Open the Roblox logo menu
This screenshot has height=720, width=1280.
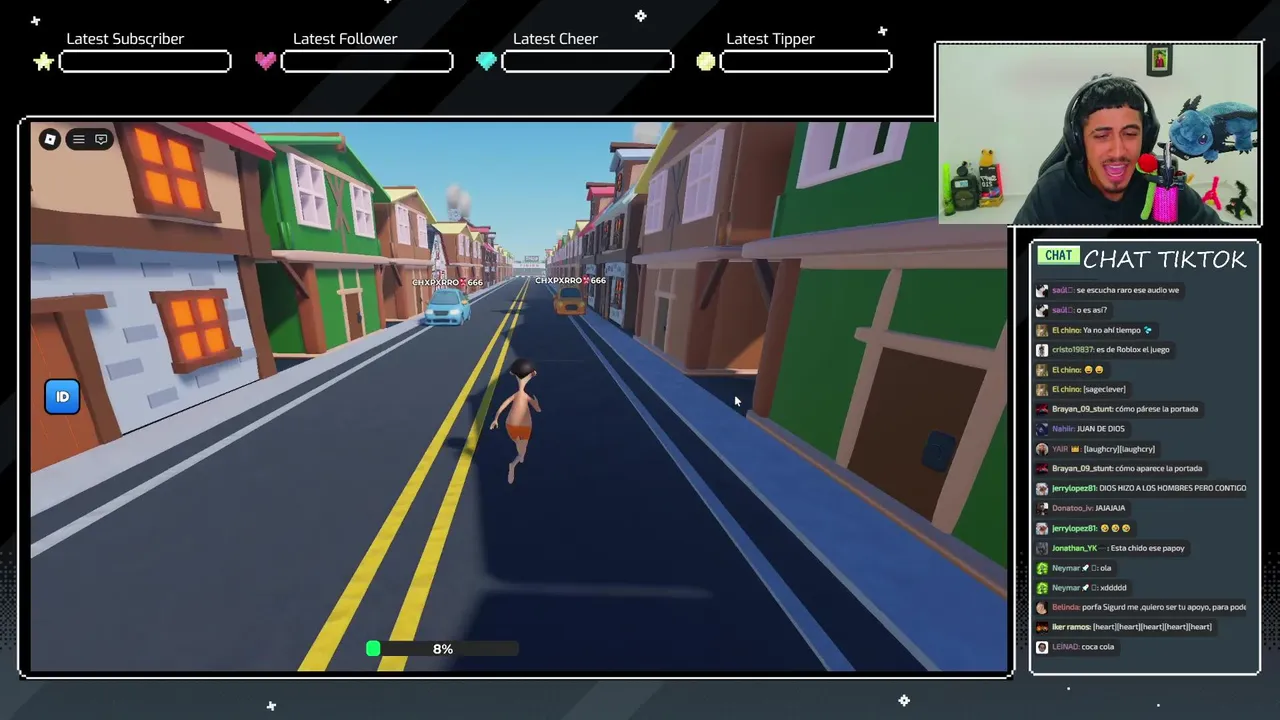[x=50, y=139]
